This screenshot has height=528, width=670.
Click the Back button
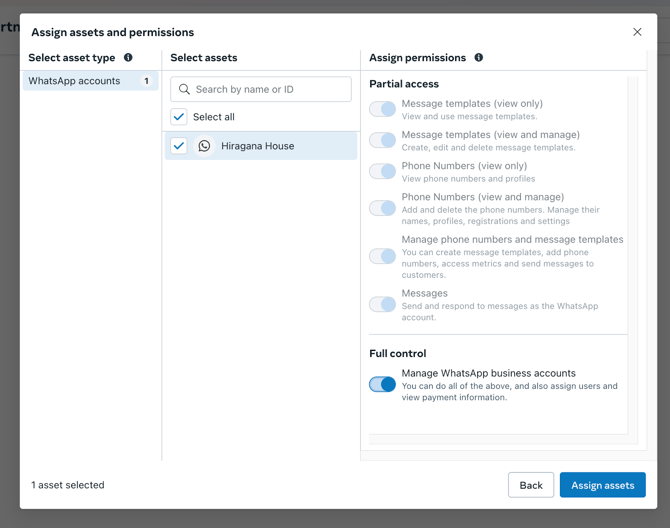530,485
